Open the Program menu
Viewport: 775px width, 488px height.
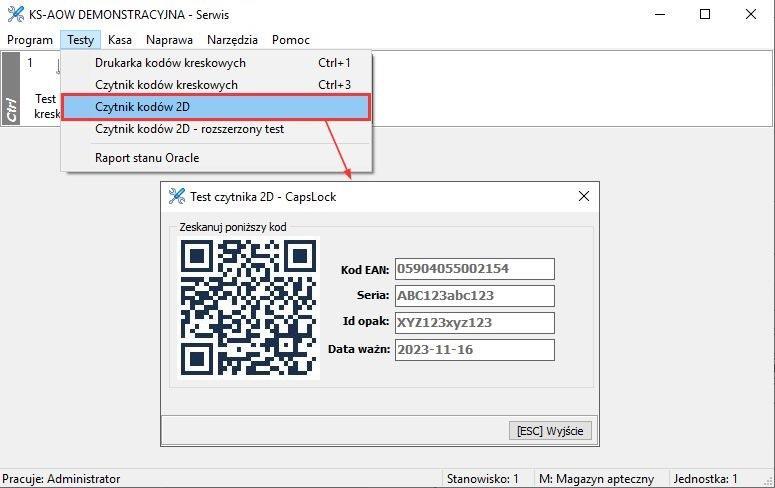pyautogui.click(x=30, y=40)
